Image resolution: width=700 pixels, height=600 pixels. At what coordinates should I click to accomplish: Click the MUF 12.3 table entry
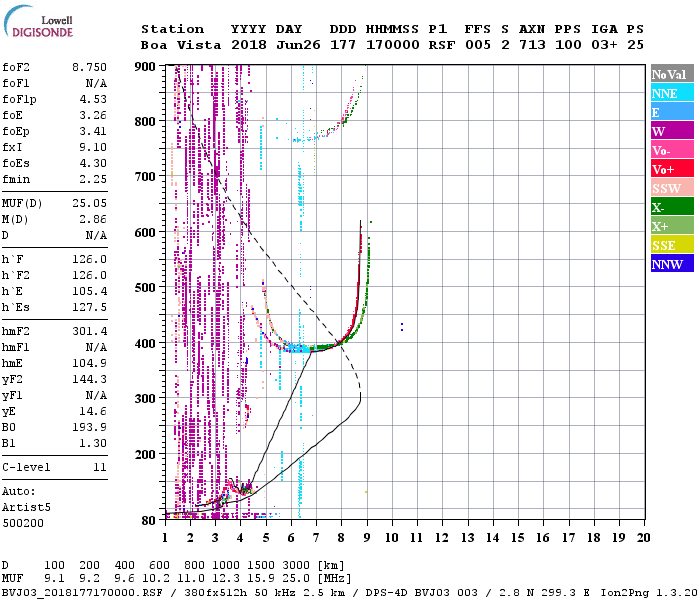click(226, 579)
